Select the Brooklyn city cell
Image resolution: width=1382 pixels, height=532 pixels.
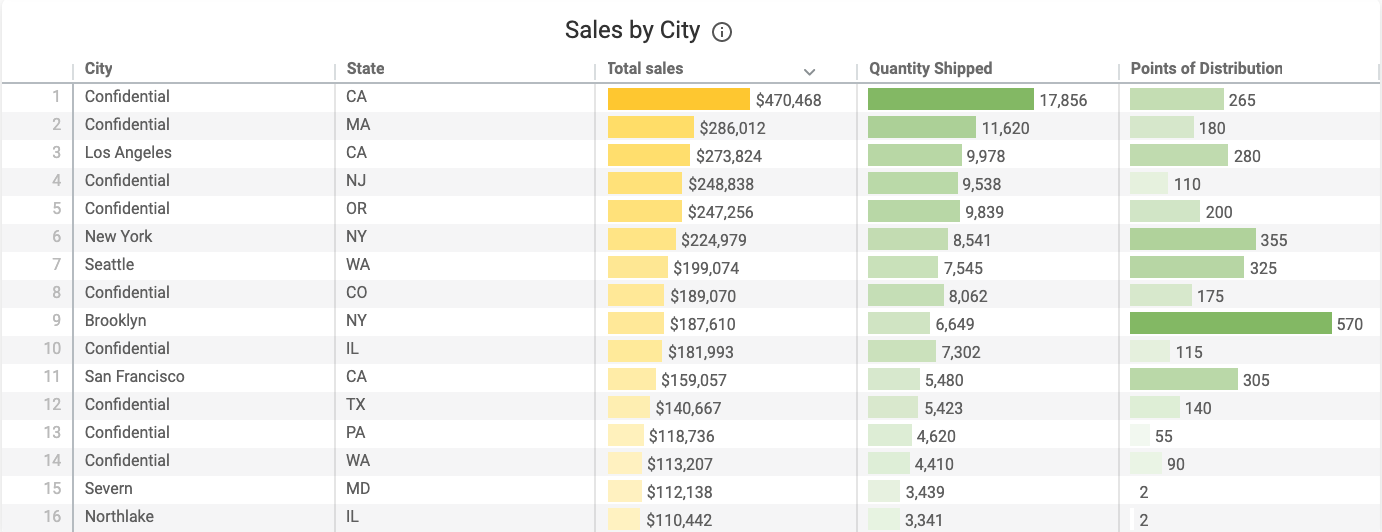click(115, 321)
